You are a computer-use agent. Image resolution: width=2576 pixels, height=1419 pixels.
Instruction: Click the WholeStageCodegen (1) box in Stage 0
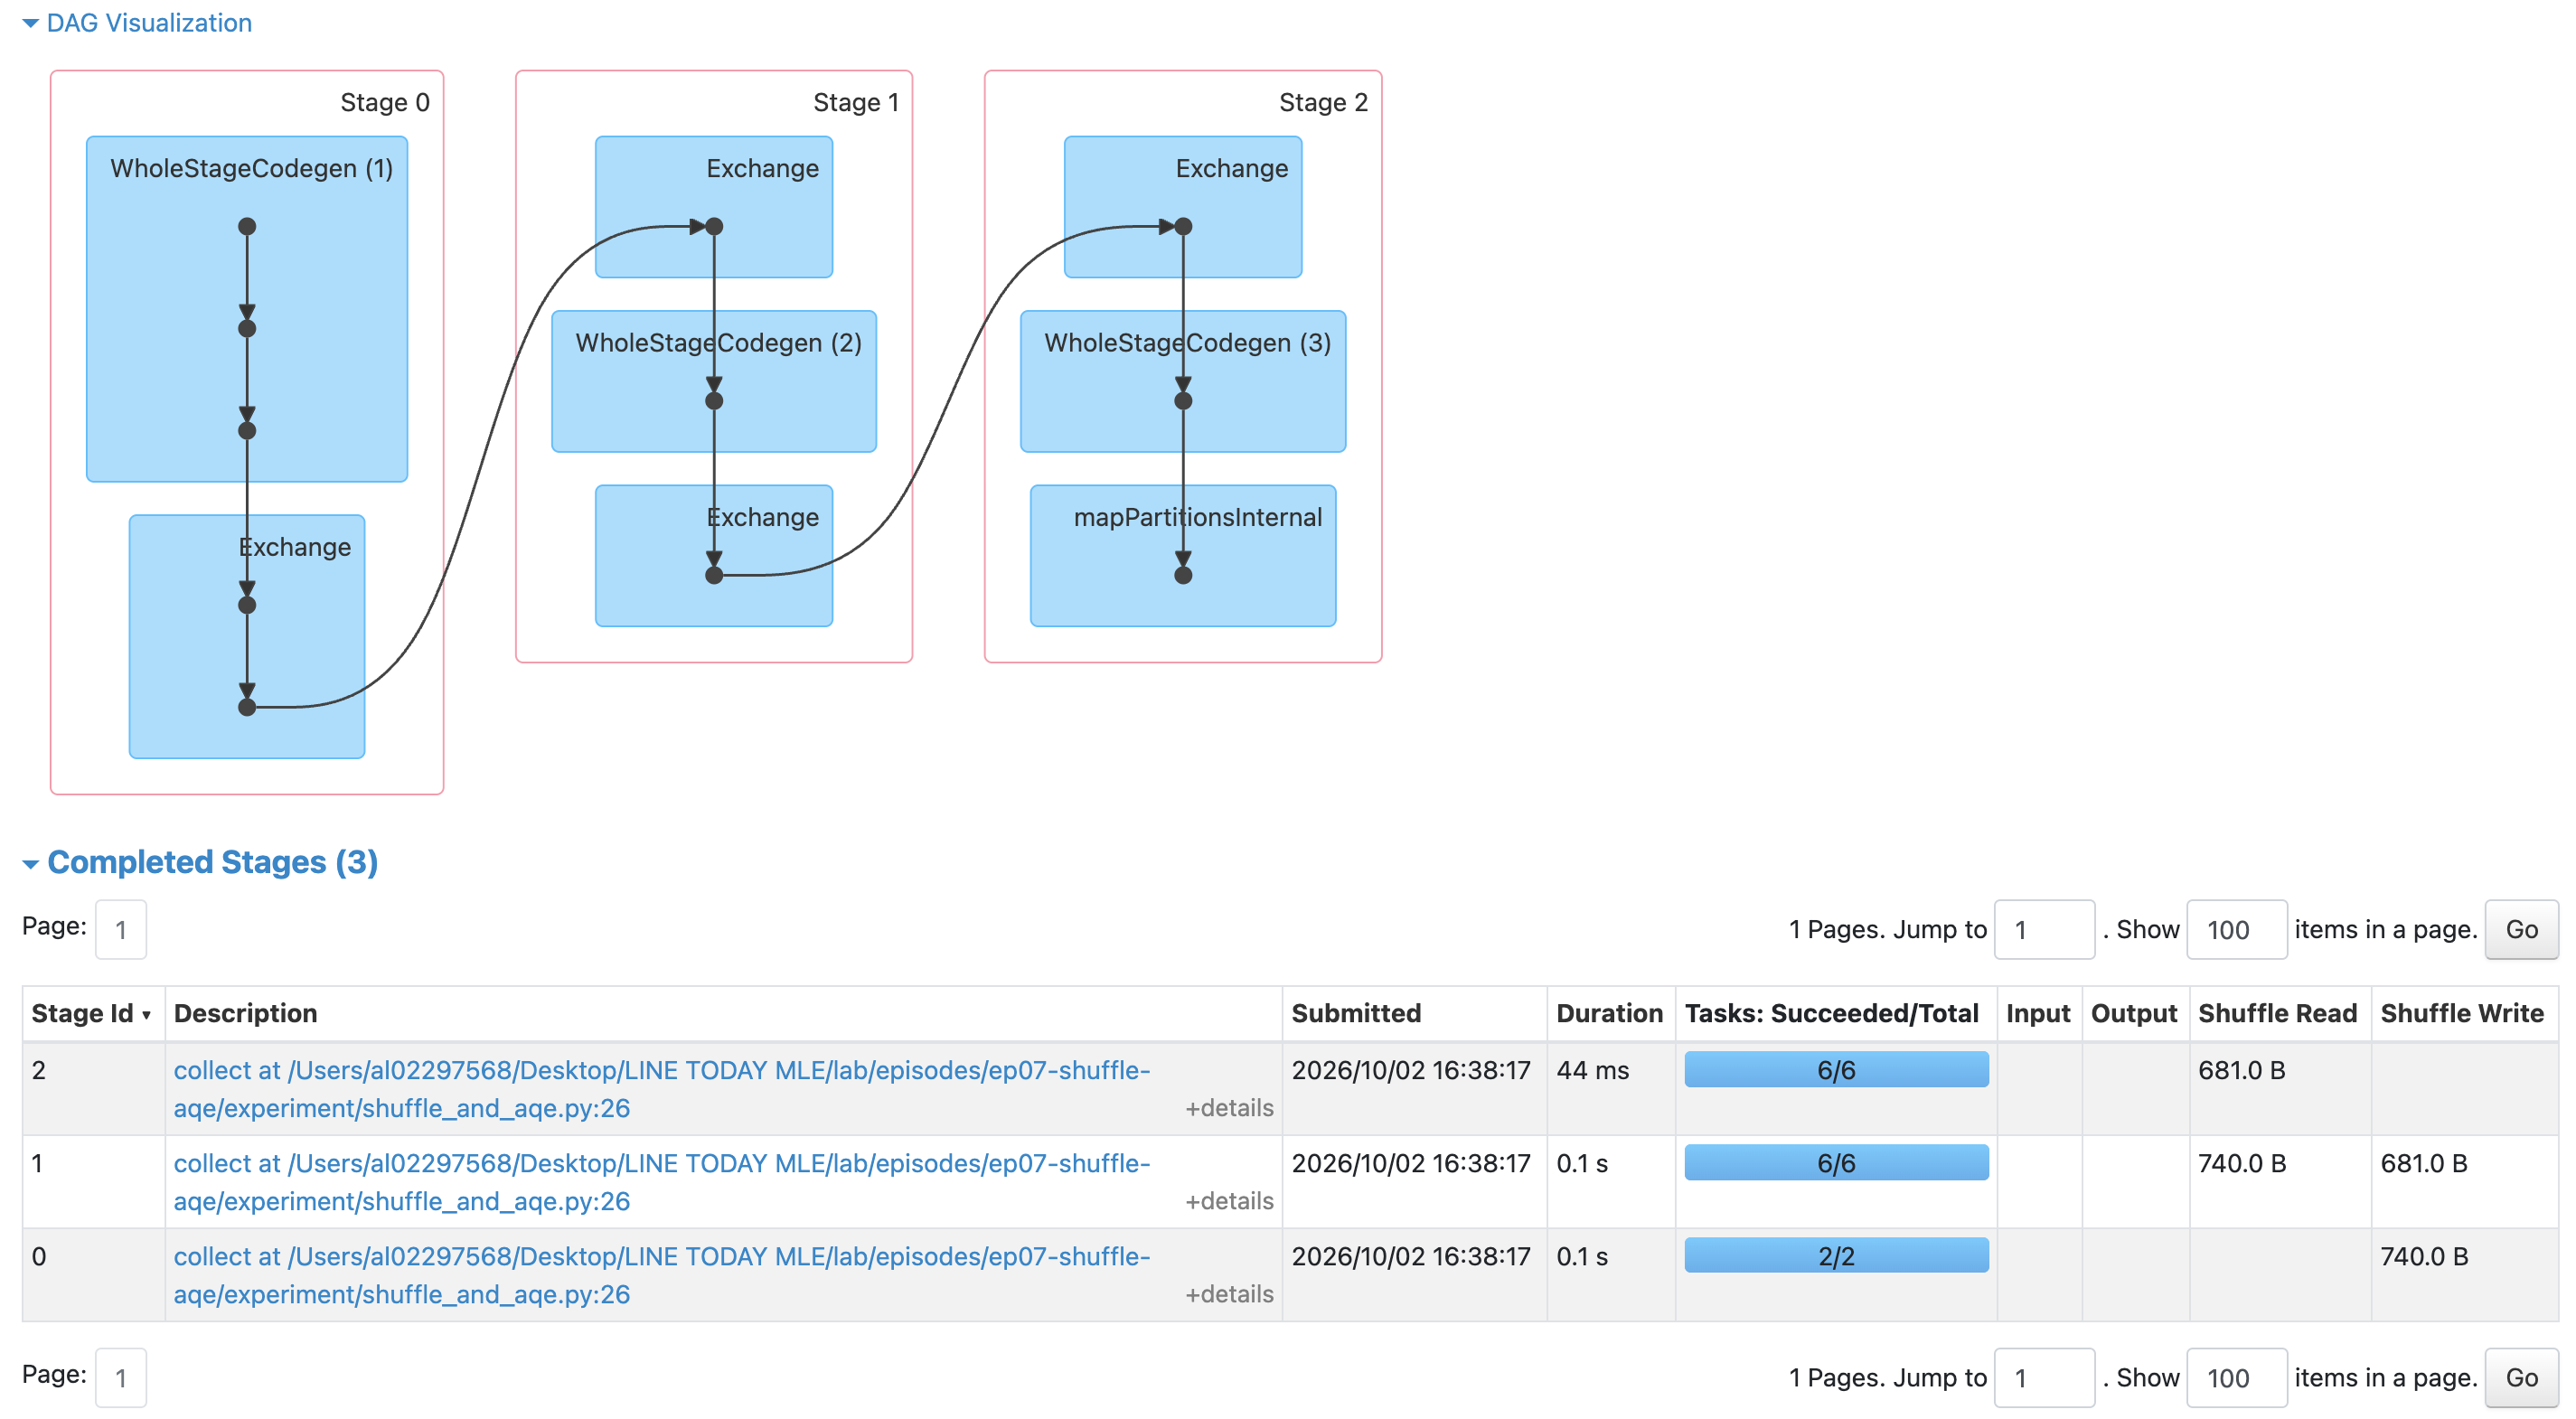click(247, 309)
